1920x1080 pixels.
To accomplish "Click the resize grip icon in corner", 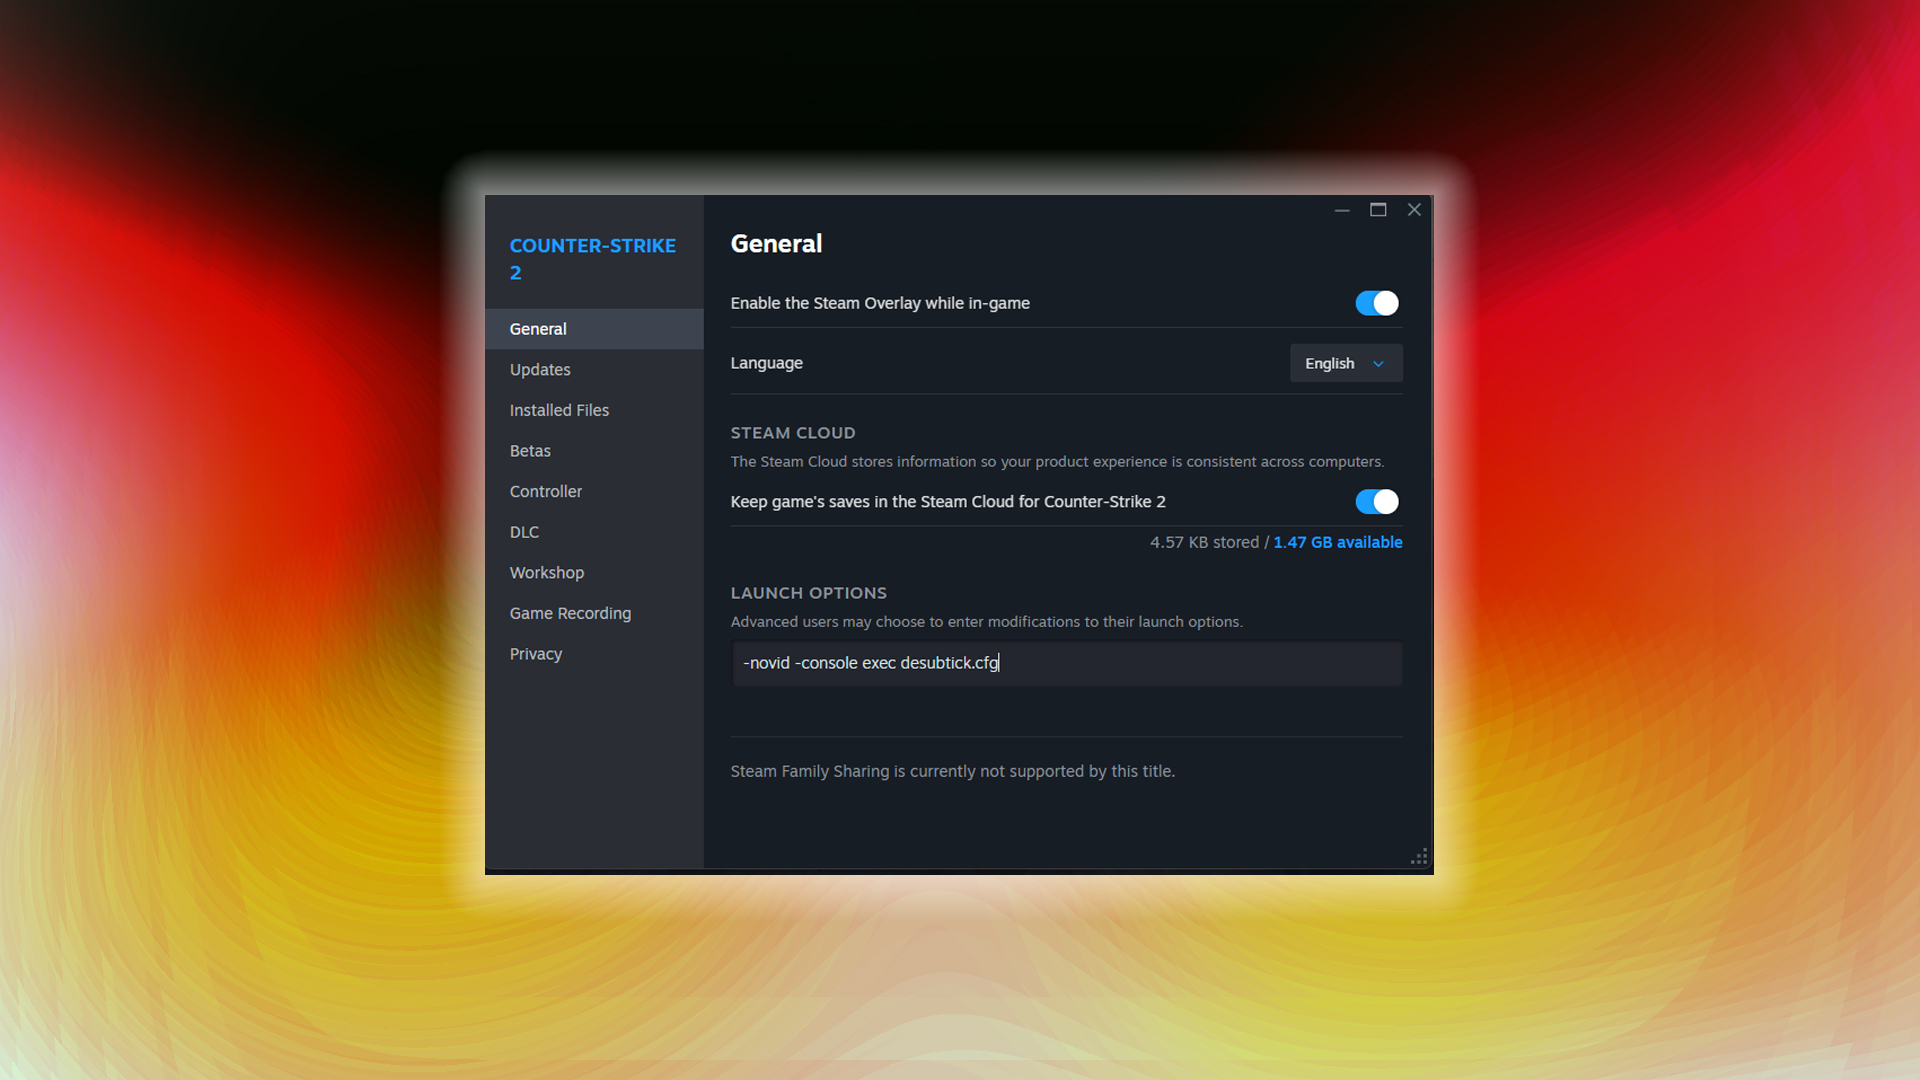I will pyautogui.click(x=1419, y=857).
